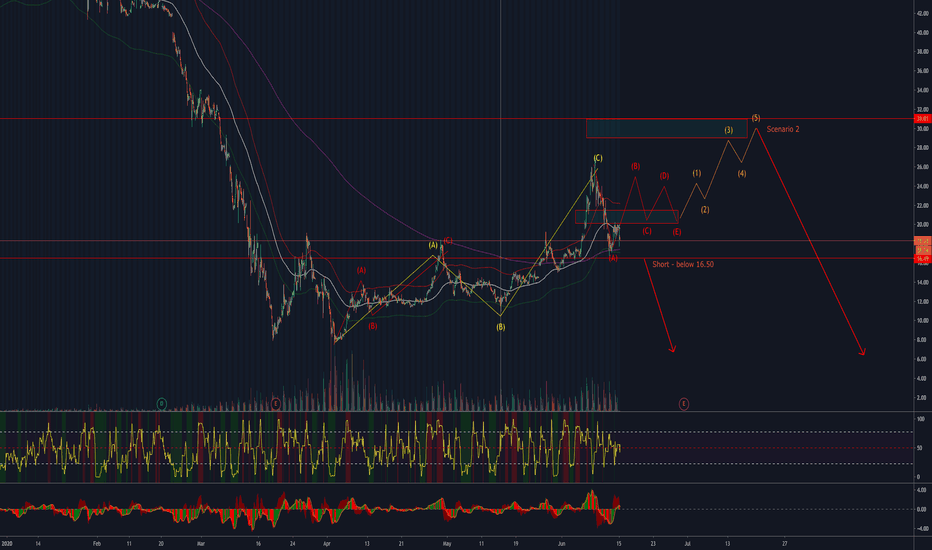Click the '27' date label on time axis
Screen dimensions: 932x550
coord(785,543)
